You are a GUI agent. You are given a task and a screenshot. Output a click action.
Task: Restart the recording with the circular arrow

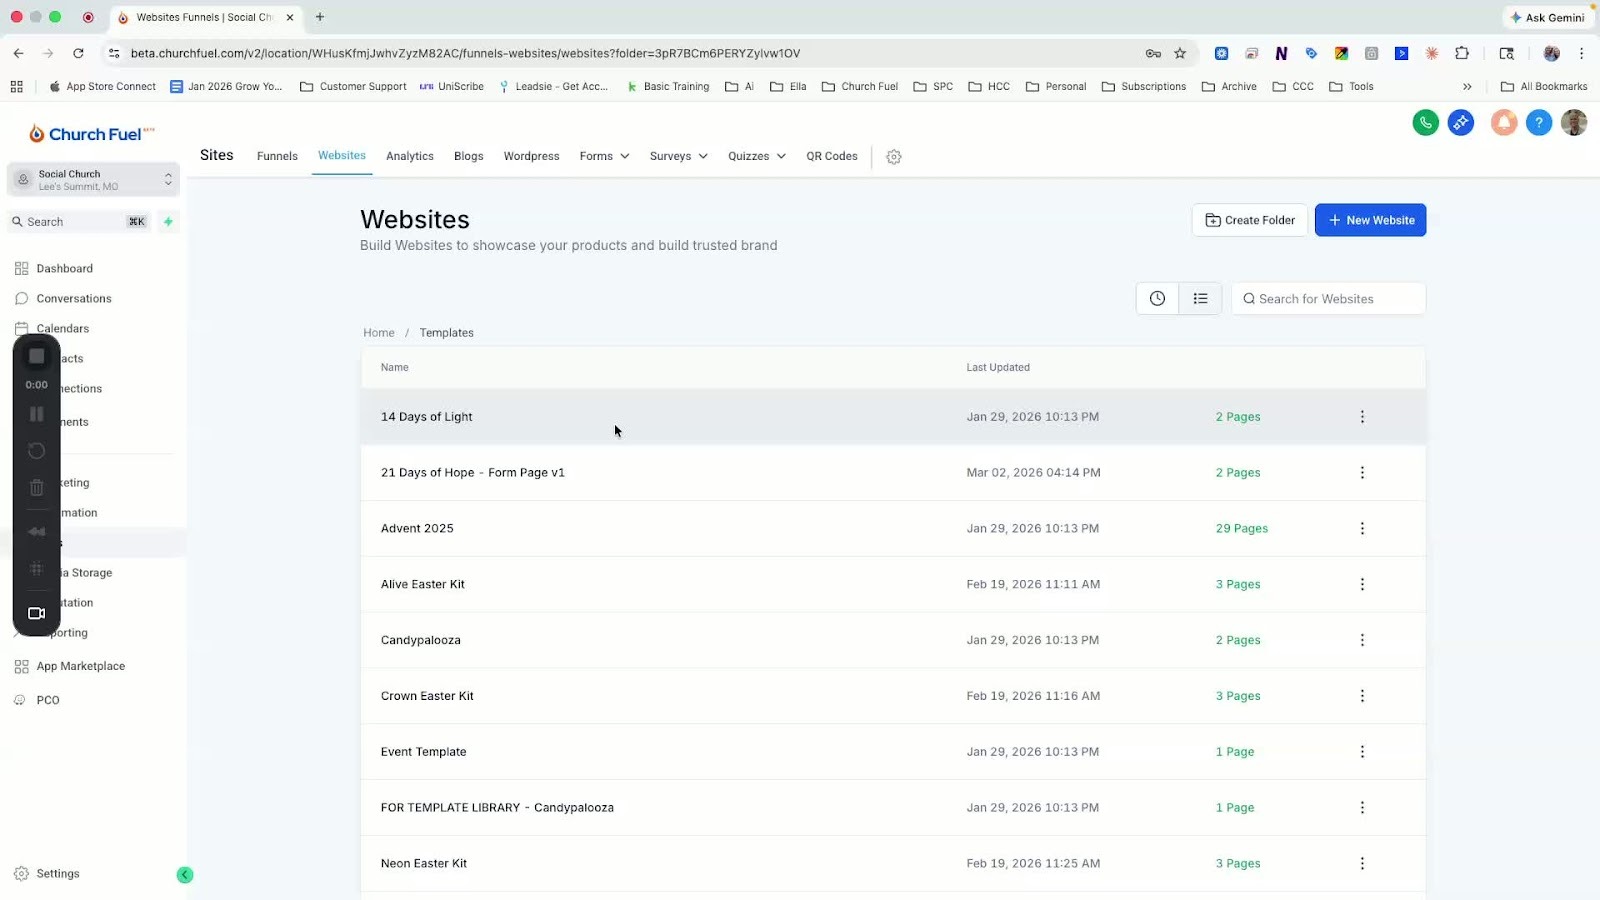pos(37,451)
